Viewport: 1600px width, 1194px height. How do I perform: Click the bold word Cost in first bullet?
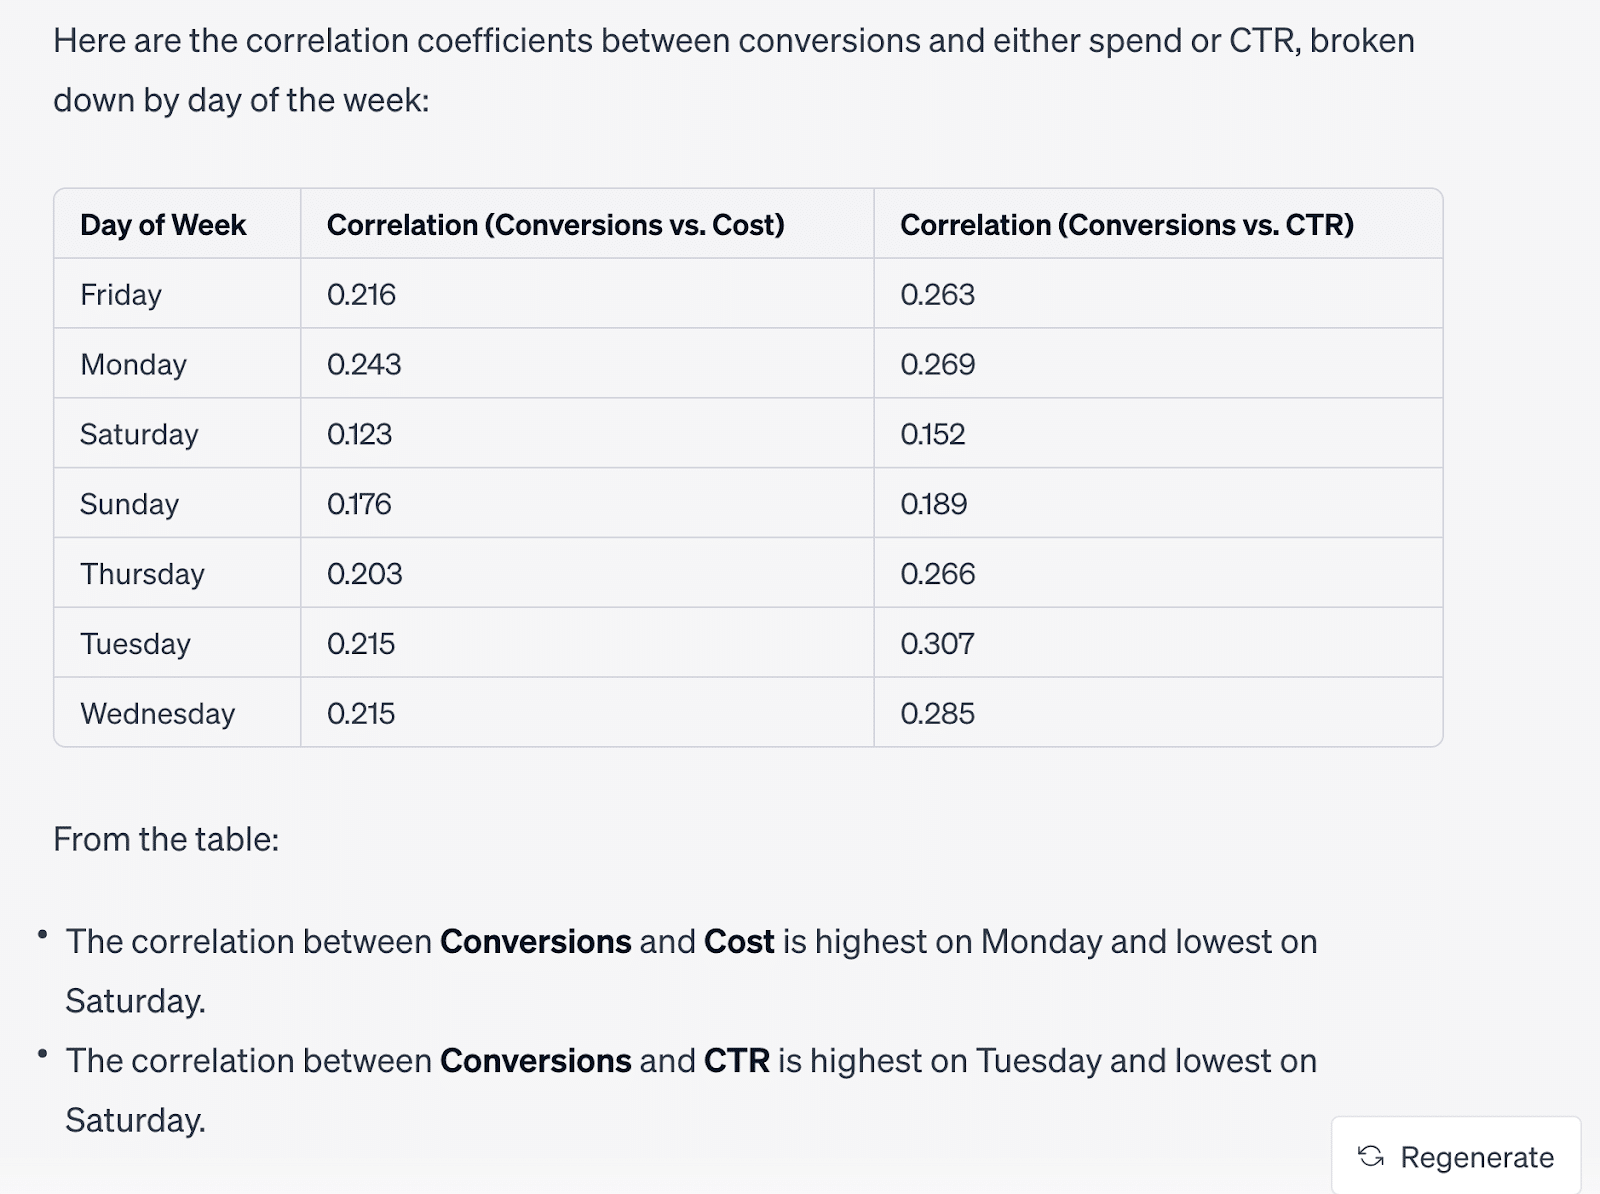pos(739,942)
